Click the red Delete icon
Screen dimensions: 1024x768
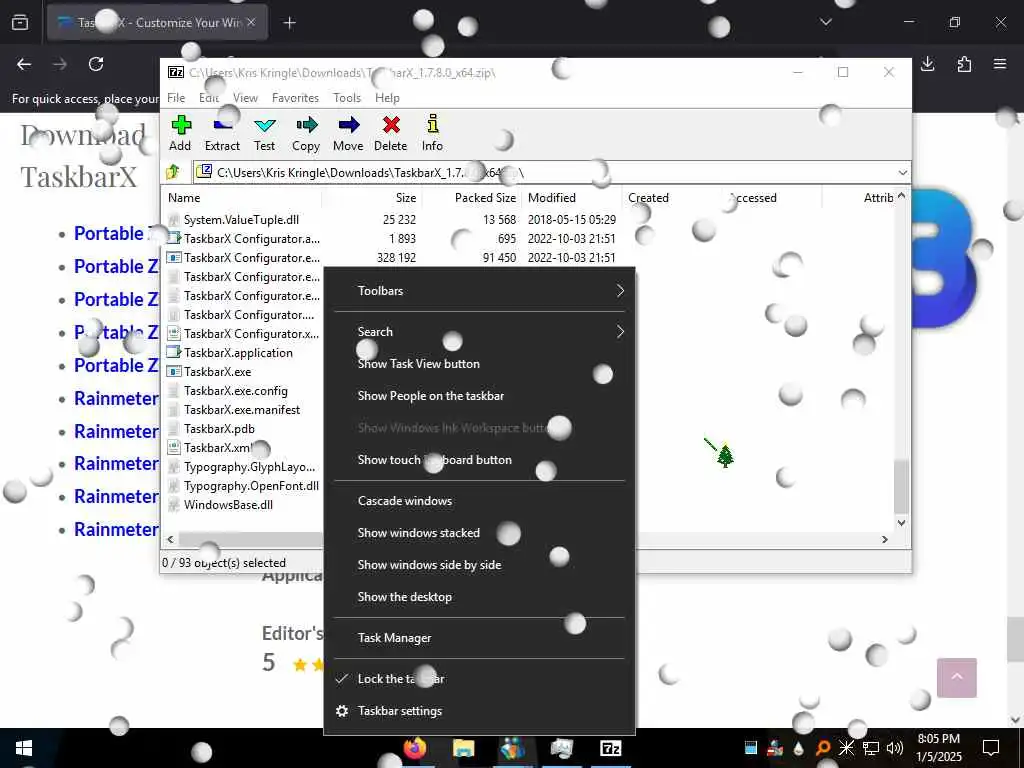coord(391,125)
